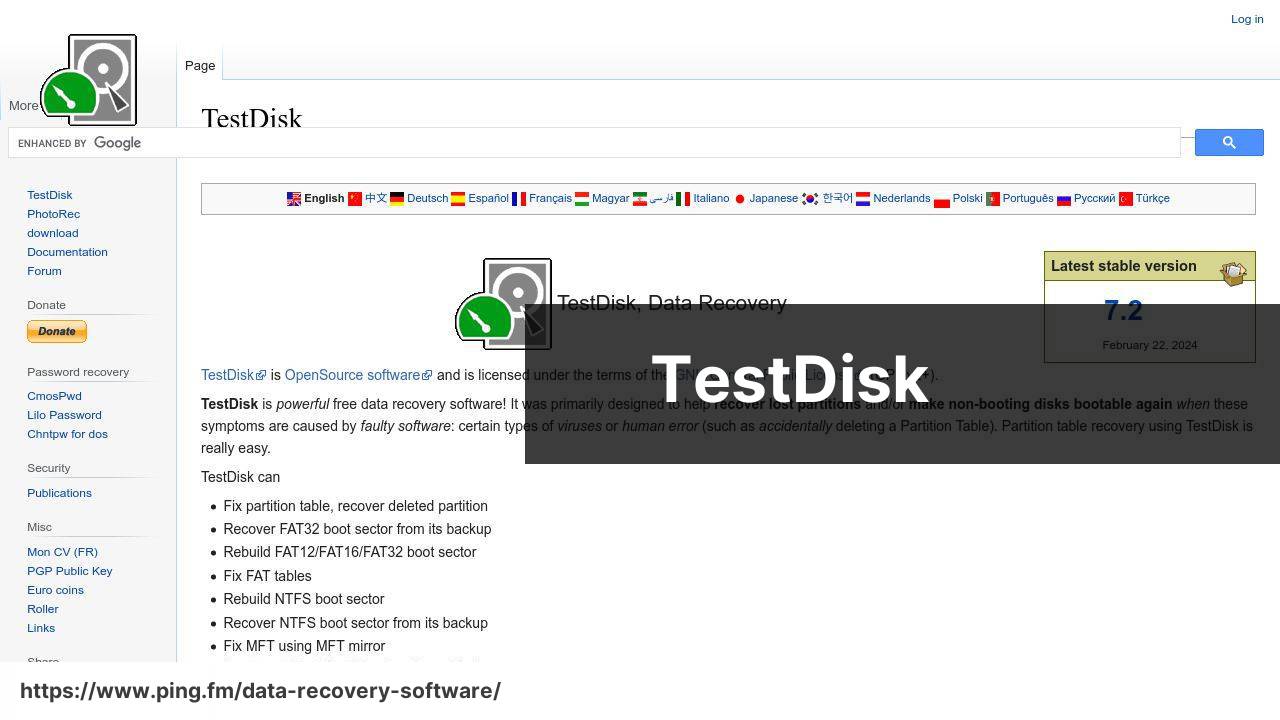Select the Russian flag icon
Viewport: 1280px width, 720px height.
(1064, 199)
